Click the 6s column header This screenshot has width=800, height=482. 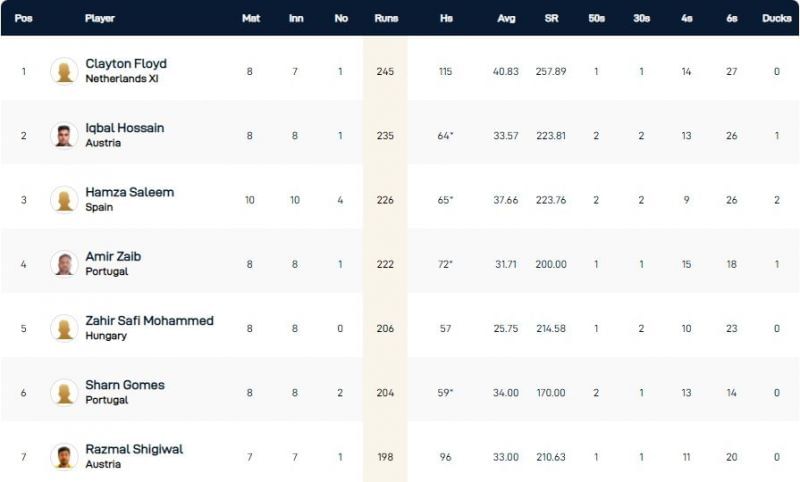(732, 18)
